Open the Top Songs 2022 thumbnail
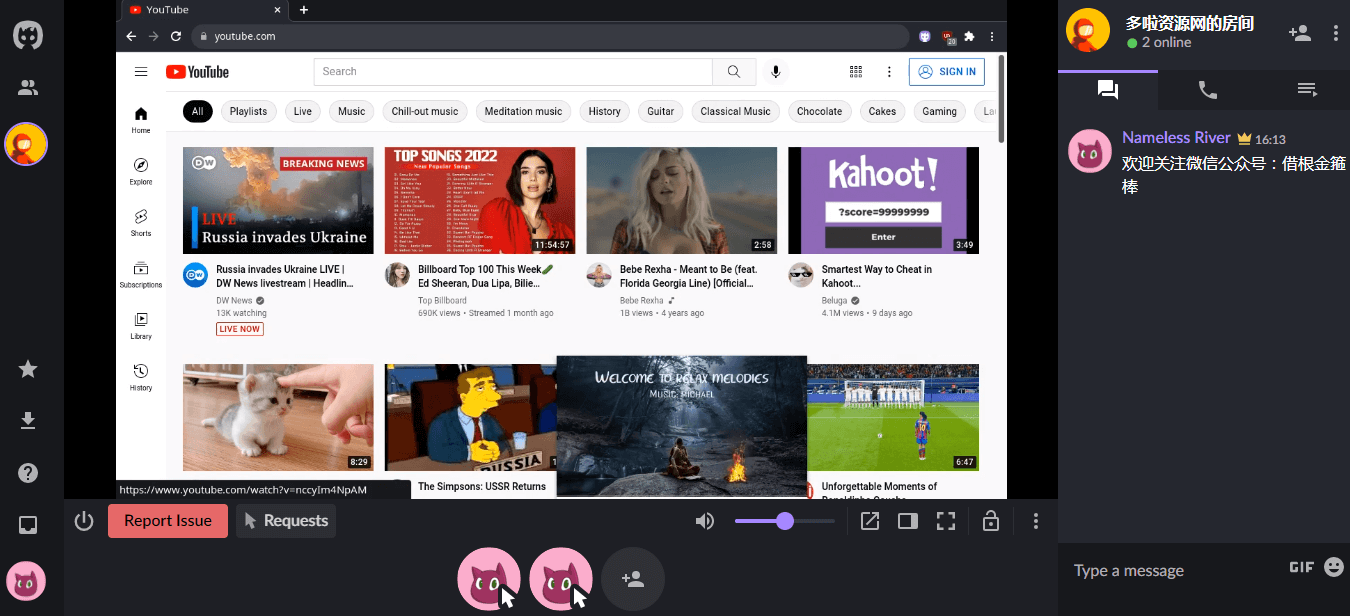The width and height of the screenshot is (1350, 616). pyautogui.click(x=480, y=200)
